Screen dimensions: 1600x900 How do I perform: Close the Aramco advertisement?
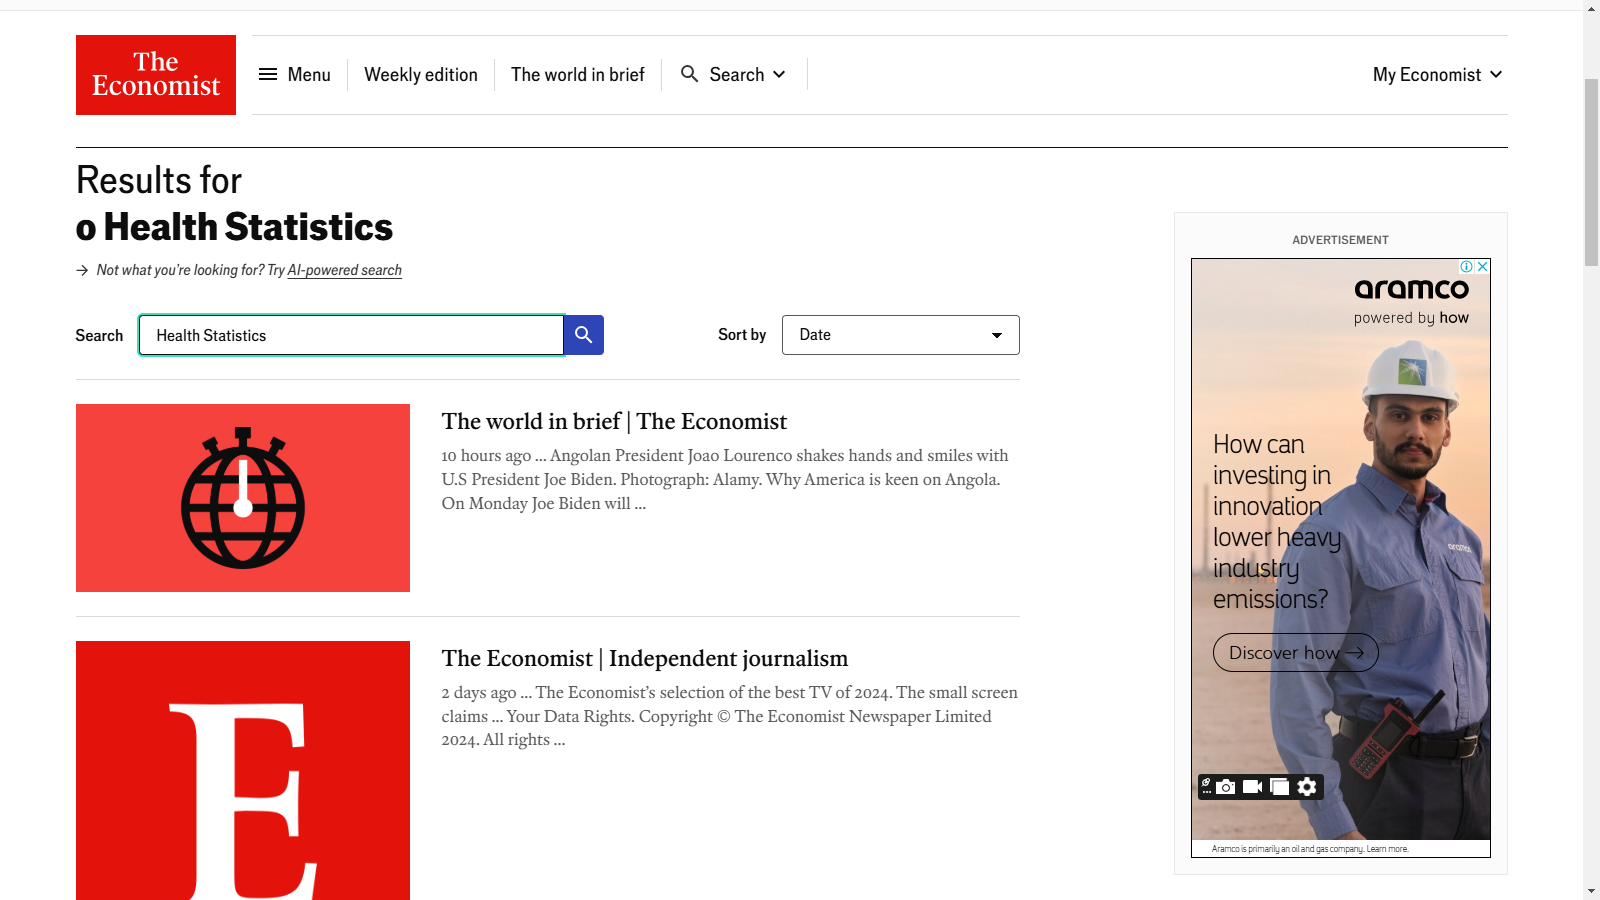[x=1483, y=267]
